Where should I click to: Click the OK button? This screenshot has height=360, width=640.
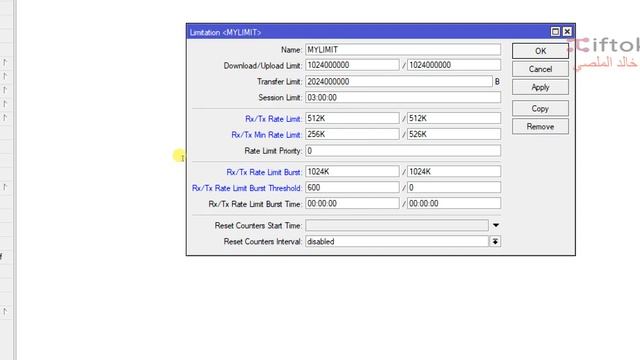coord(540,51)
